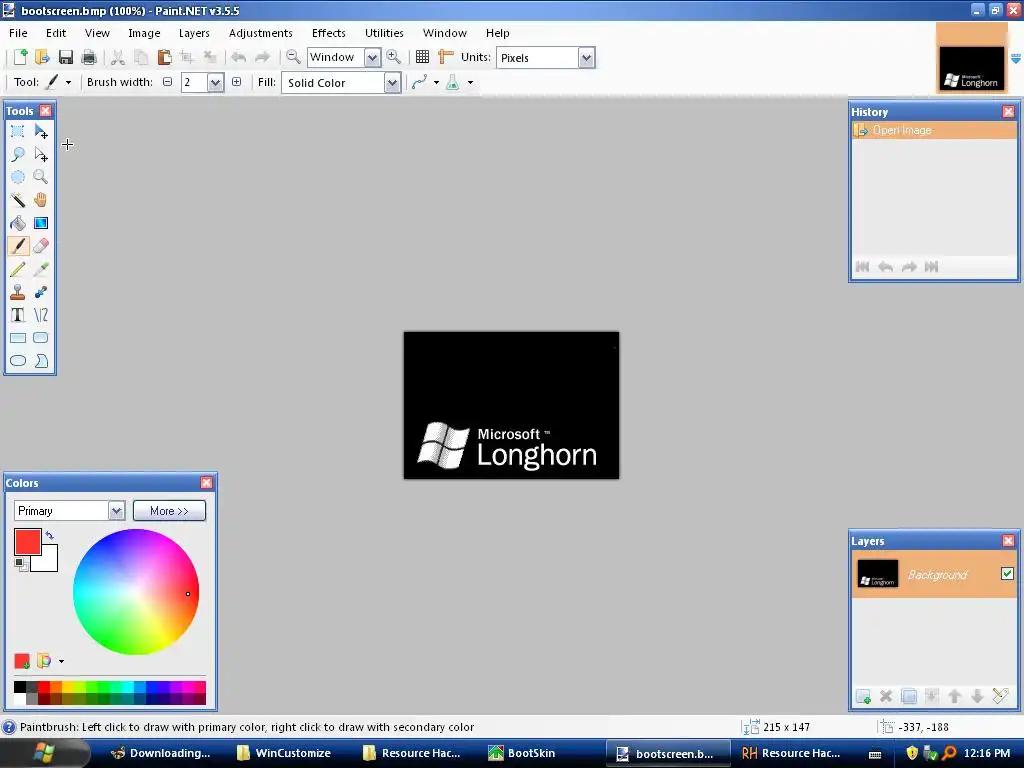Open the Units Pixels dropdown
The height and width of the screenshot is (768, 1024).
point(586,58)
